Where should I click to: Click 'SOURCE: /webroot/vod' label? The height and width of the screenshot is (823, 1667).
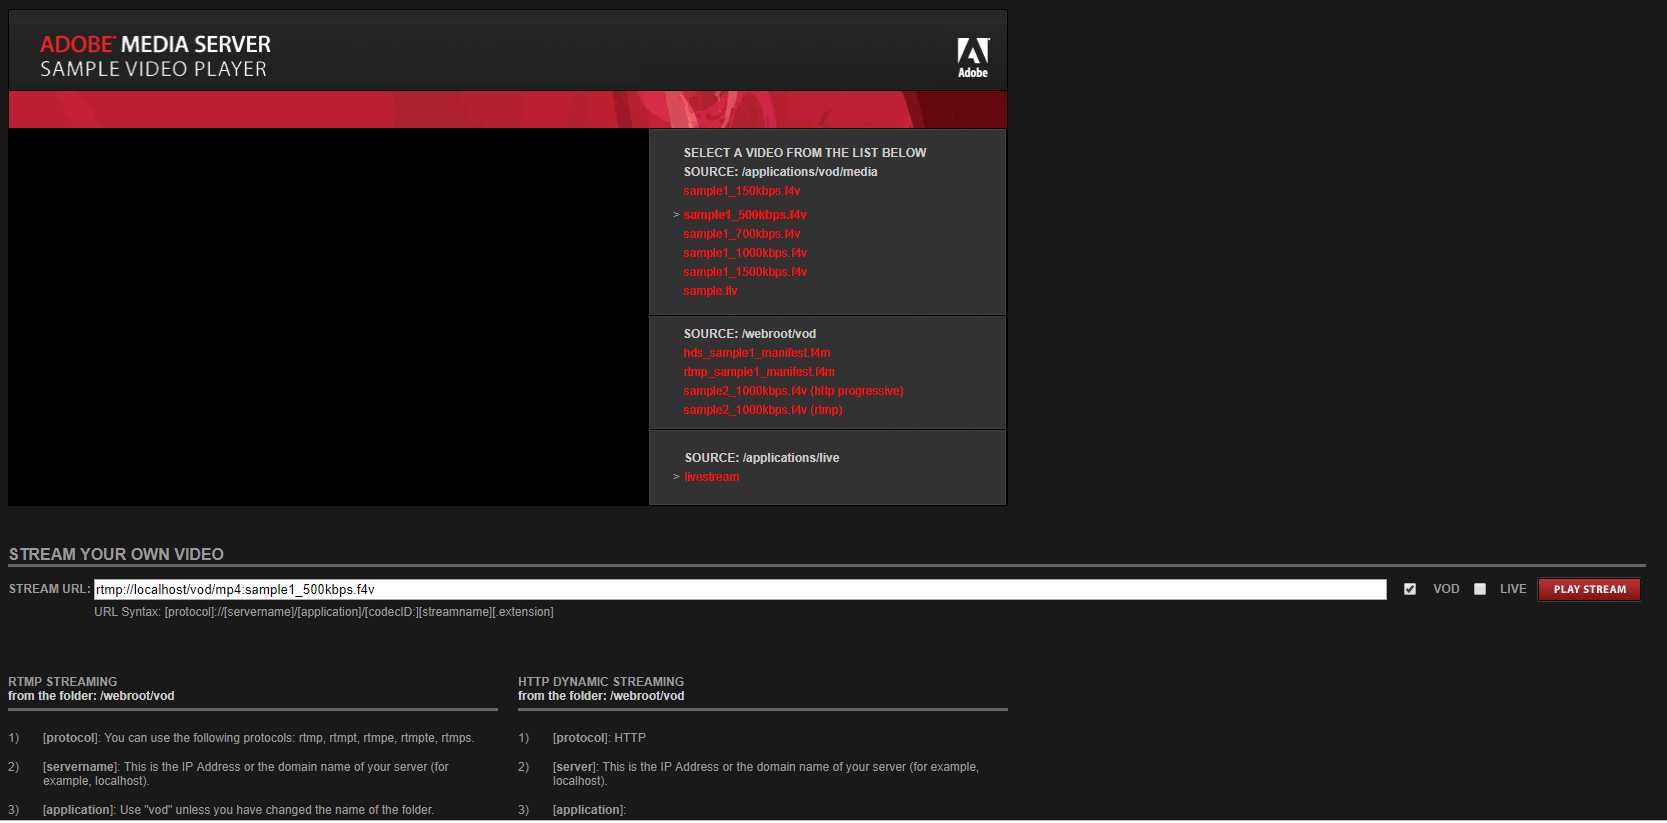pos(750,334)
